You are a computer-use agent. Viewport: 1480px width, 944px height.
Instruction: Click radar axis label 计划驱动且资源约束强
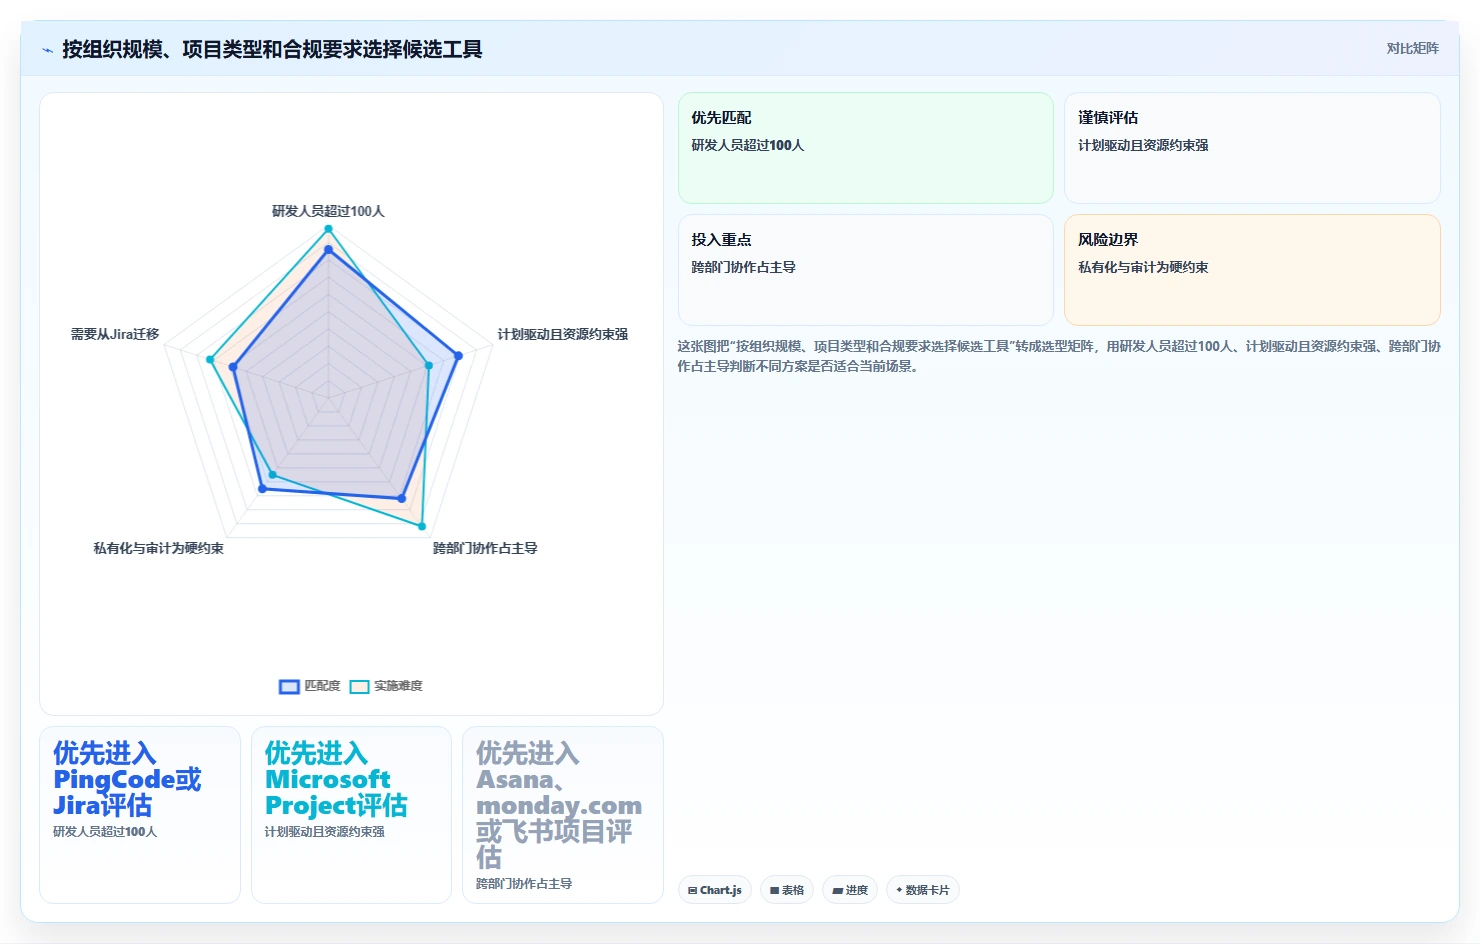[563, 334]
